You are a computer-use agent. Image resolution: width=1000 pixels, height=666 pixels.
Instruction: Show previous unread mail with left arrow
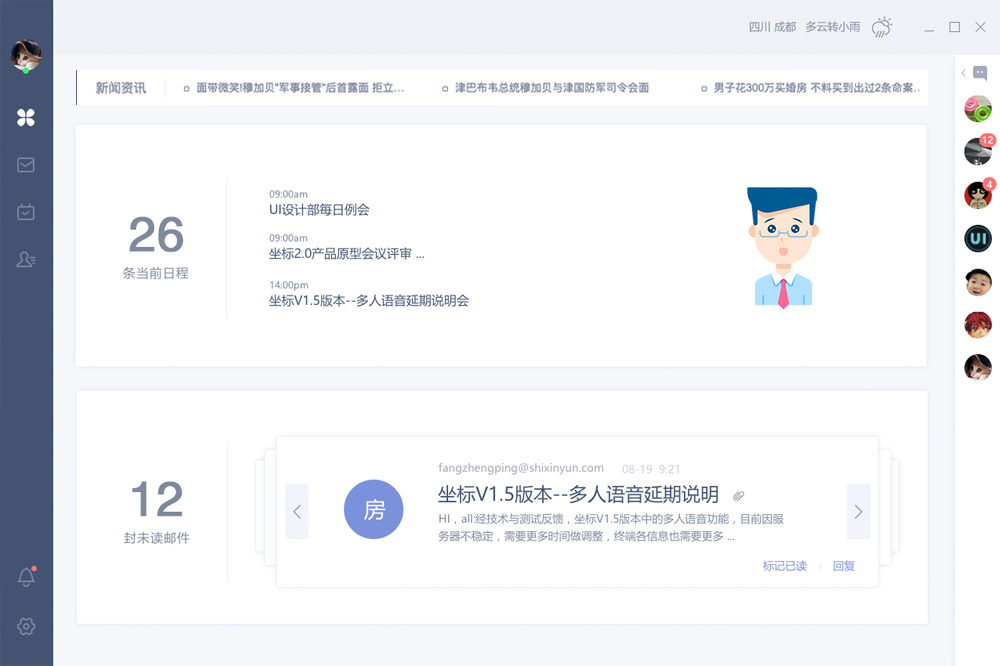coord(297,512)
